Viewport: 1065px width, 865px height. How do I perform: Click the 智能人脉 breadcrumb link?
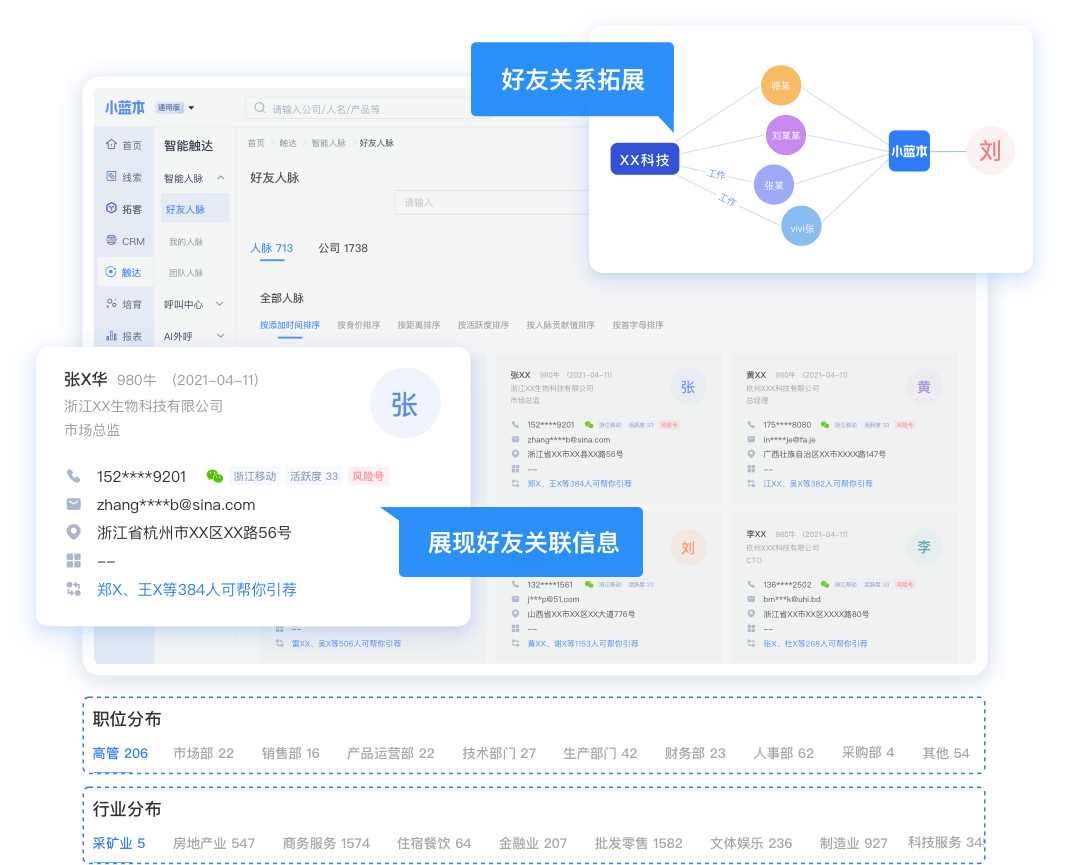(329, 143)
